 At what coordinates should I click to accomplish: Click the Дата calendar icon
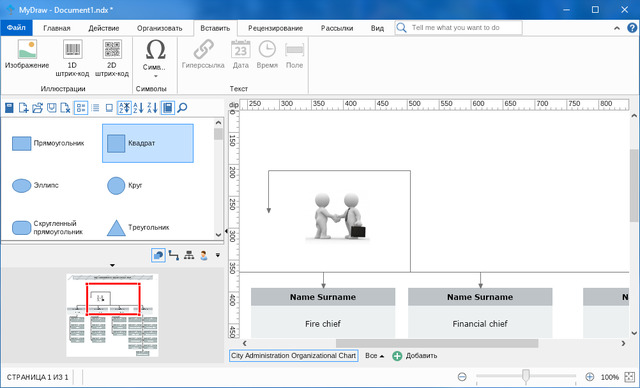coord(240,49)
